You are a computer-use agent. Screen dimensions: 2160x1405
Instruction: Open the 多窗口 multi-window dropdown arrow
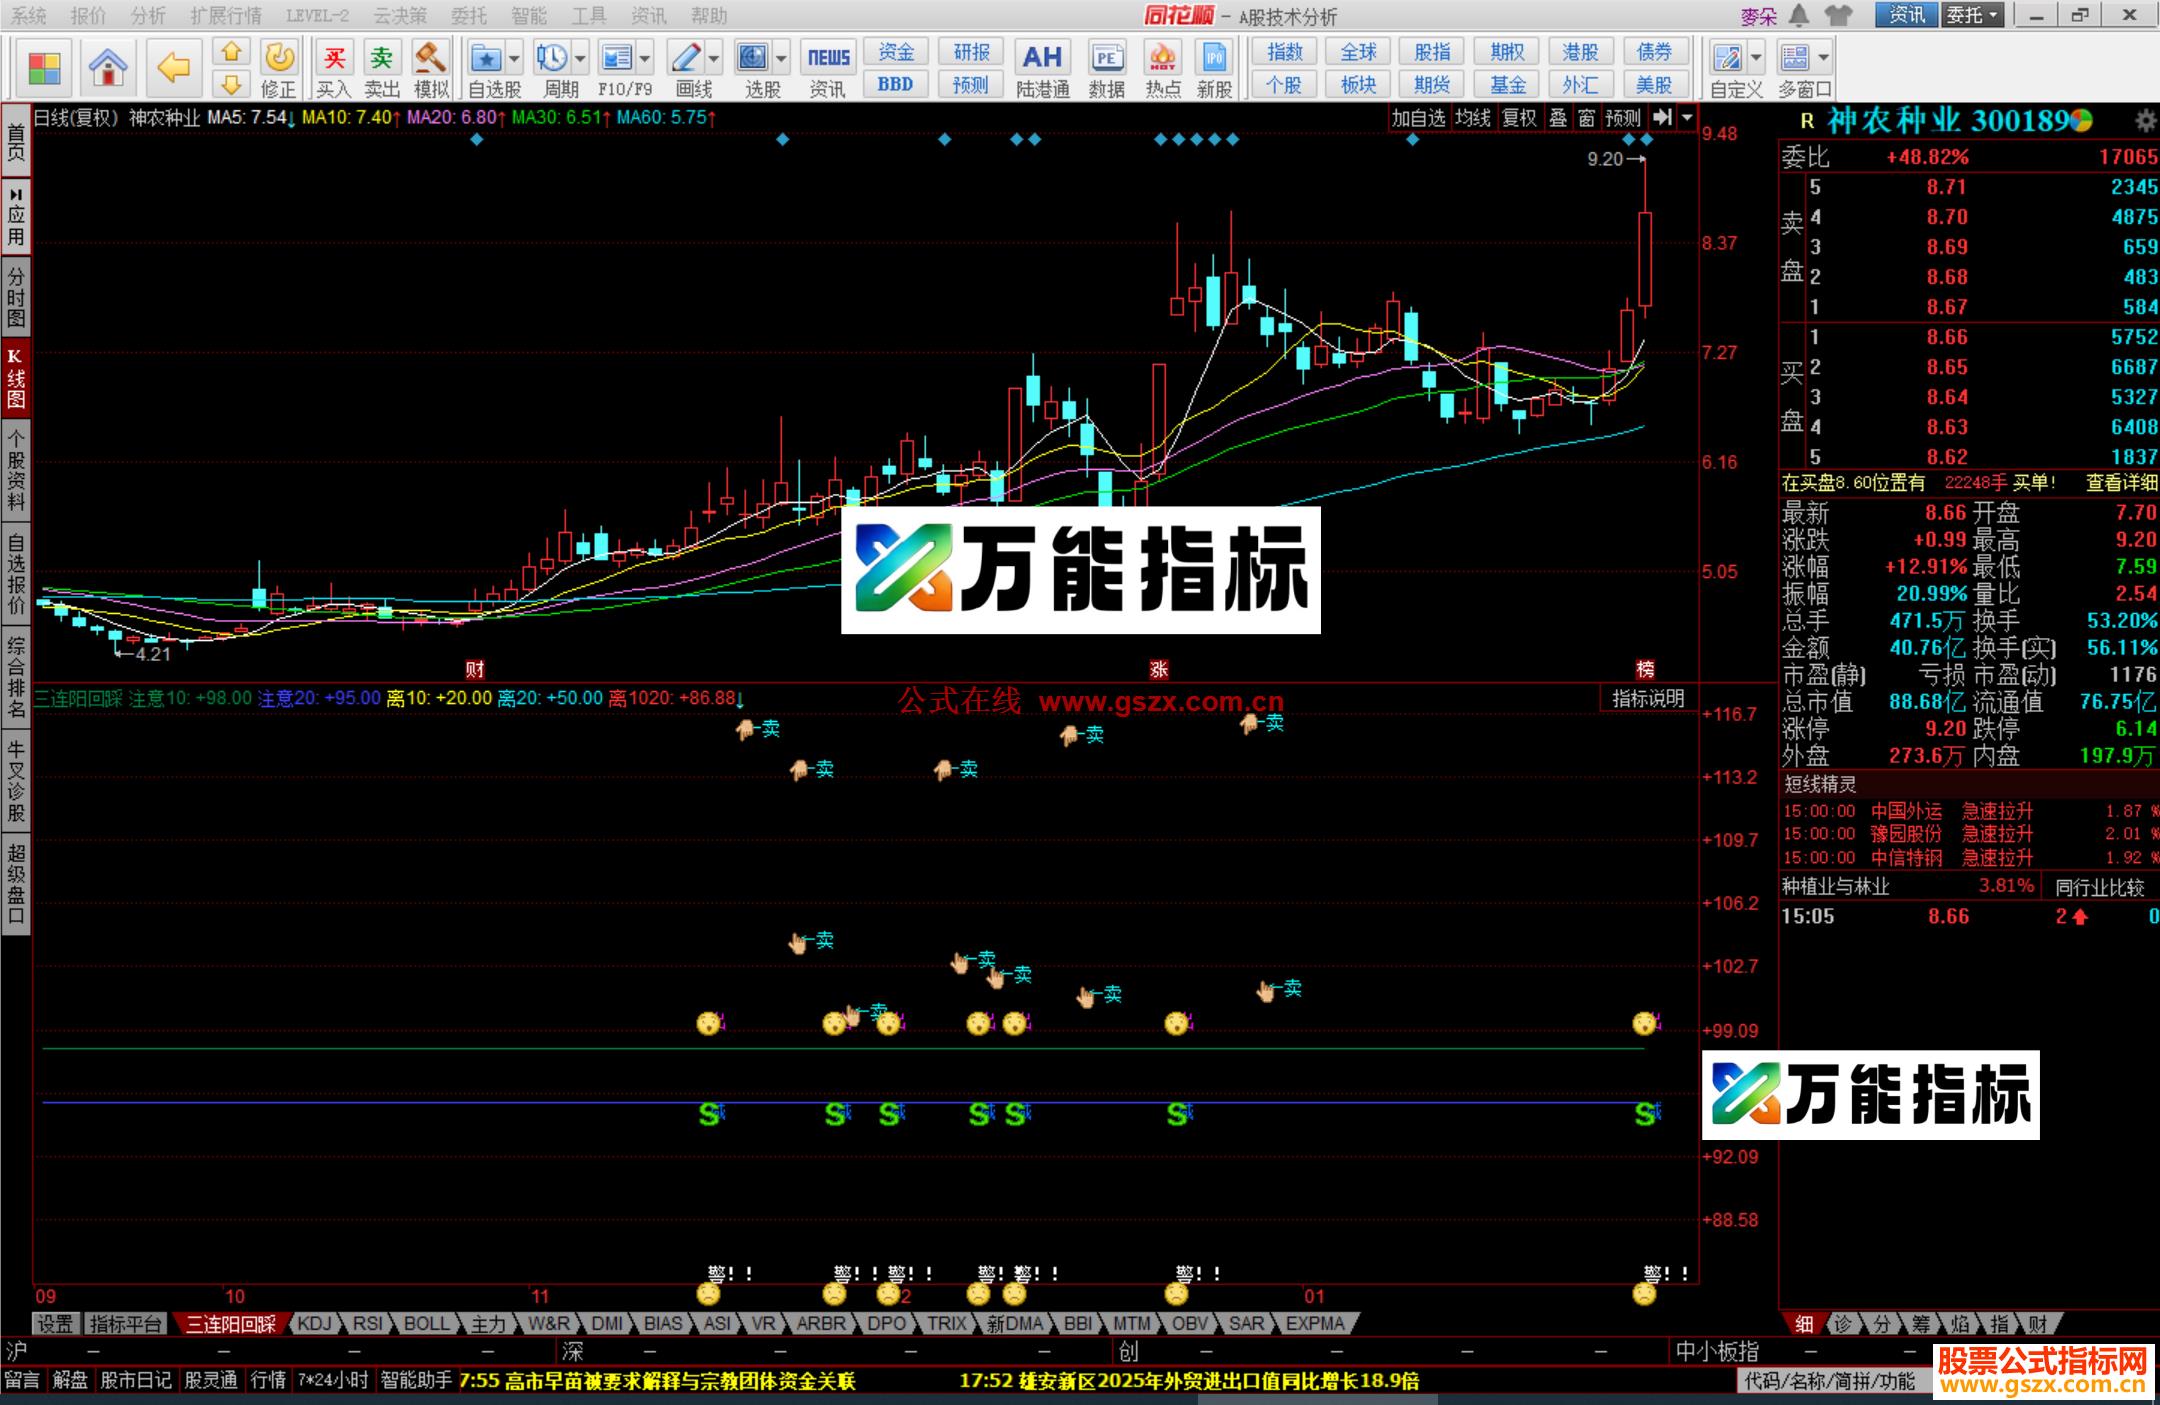point(1823,58)
